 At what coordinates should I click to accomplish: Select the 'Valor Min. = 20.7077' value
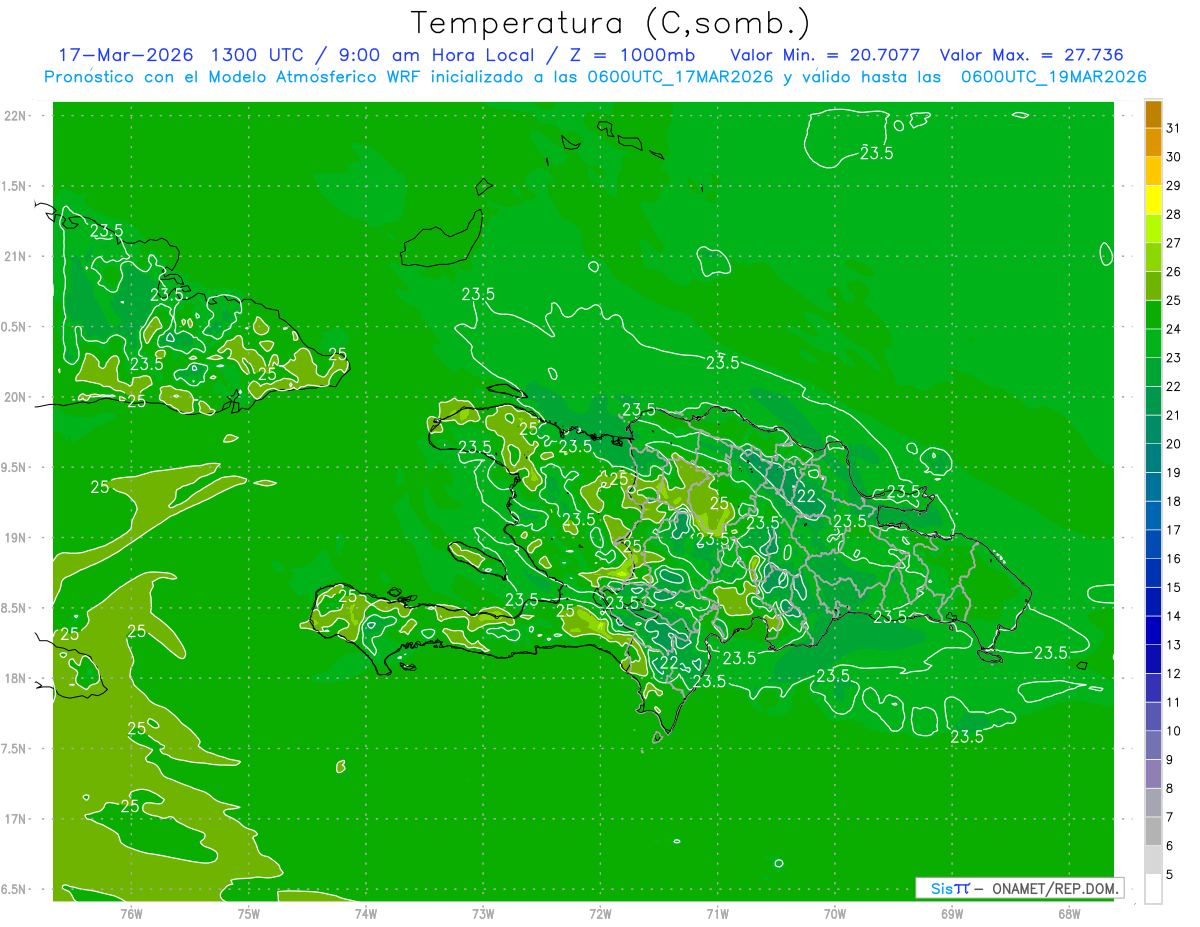point(823,55)
